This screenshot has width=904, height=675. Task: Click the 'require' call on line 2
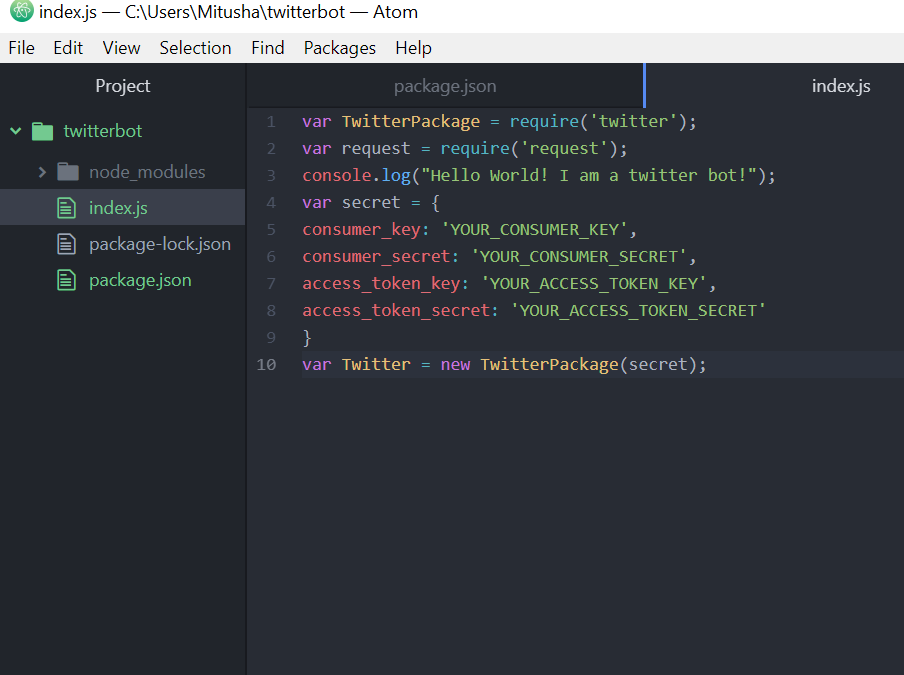click(475, 149)
